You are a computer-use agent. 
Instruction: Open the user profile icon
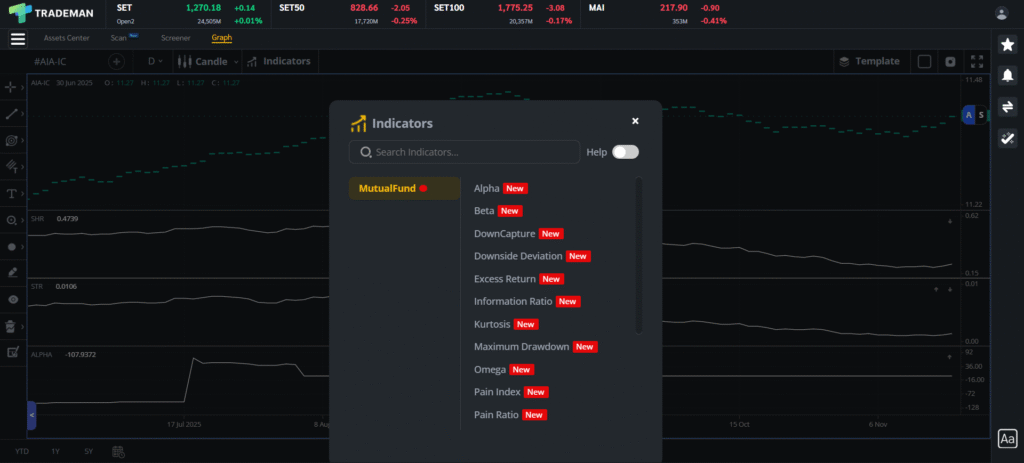1002,13
